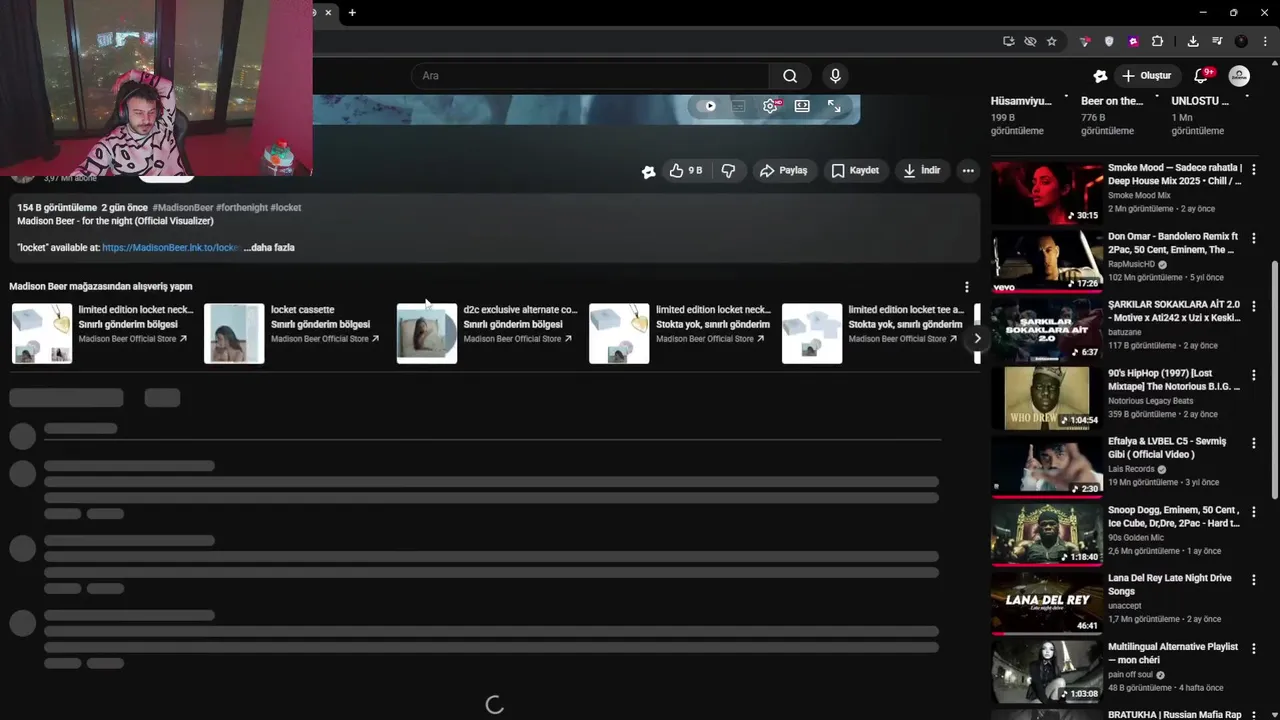The width and height of the screenshot is (1280, 720).
Task: Click the #locket hashtag
Action: tap(285, 207)
